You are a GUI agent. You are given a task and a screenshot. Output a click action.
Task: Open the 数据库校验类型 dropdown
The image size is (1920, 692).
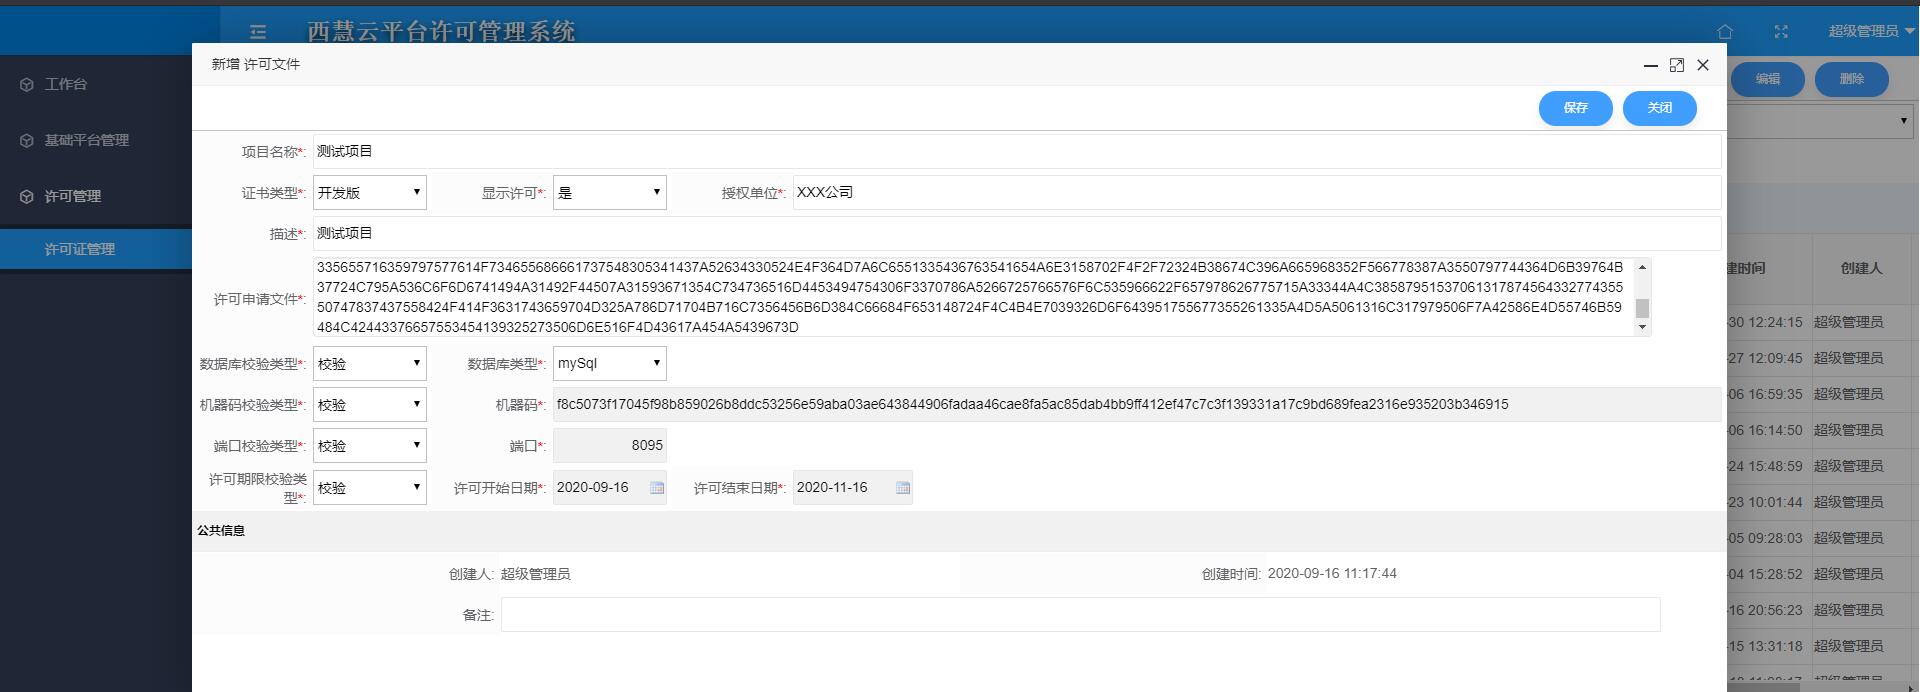point(370,363)
